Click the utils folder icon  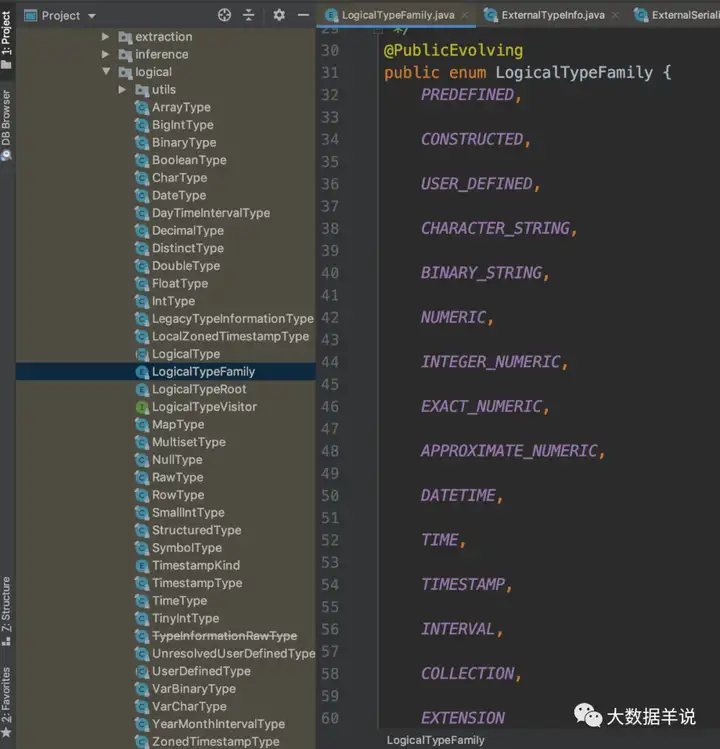coord(142,90)
